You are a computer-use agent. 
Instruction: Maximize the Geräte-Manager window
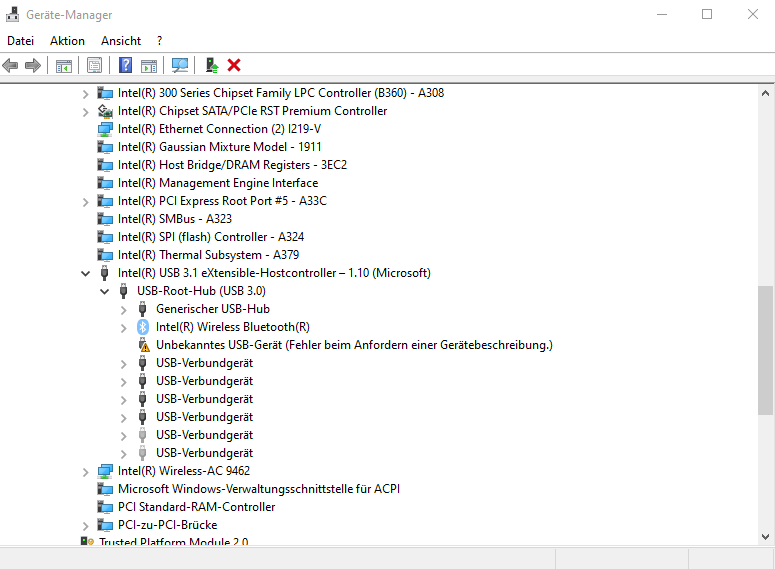pos(707,14)
